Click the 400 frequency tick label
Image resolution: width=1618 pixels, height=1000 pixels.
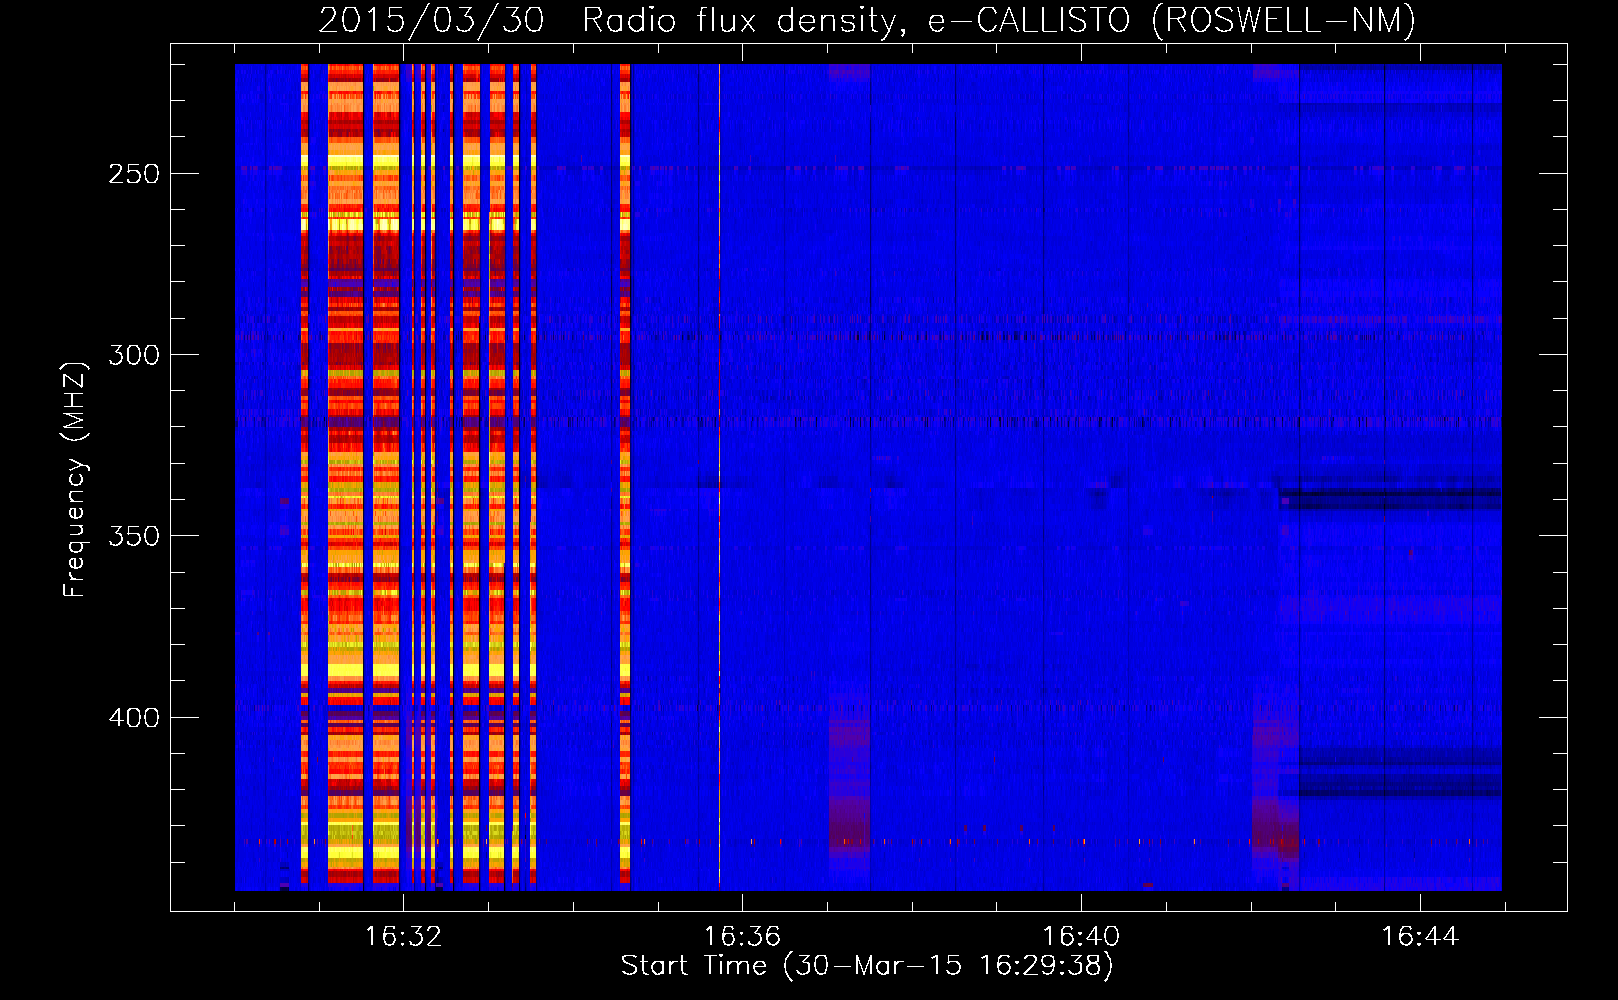tap(134, 718)
